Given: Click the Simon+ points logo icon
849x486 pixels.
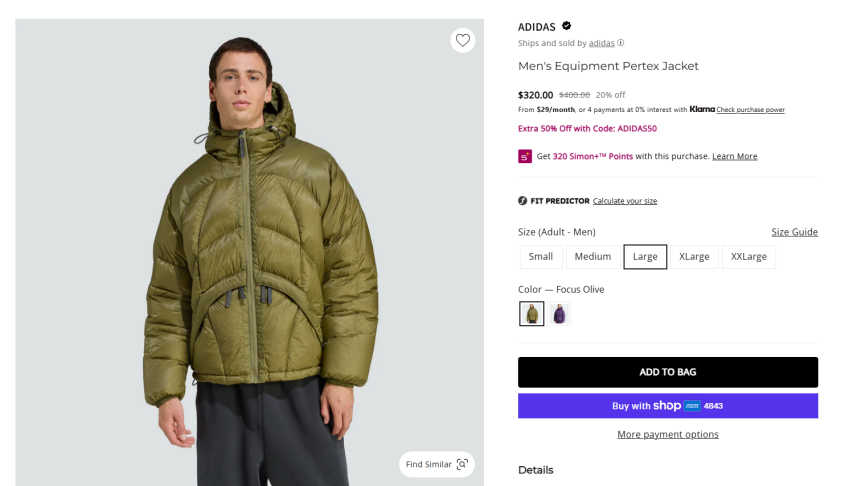Looking at the screenshot, I should [x=525, y=156].
